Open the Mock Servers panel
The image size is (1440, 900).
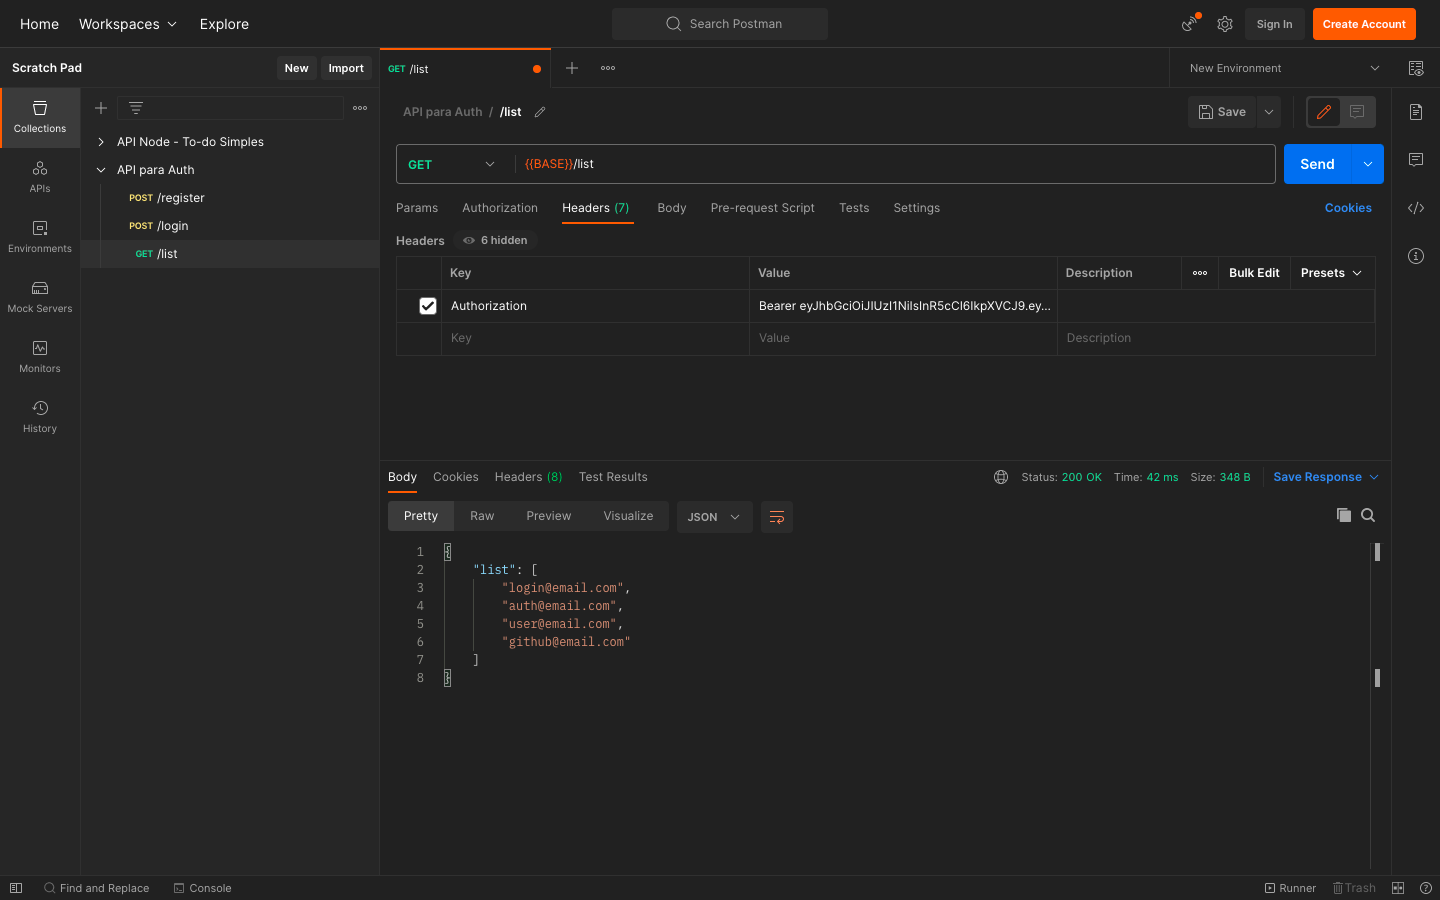point(40,297)
